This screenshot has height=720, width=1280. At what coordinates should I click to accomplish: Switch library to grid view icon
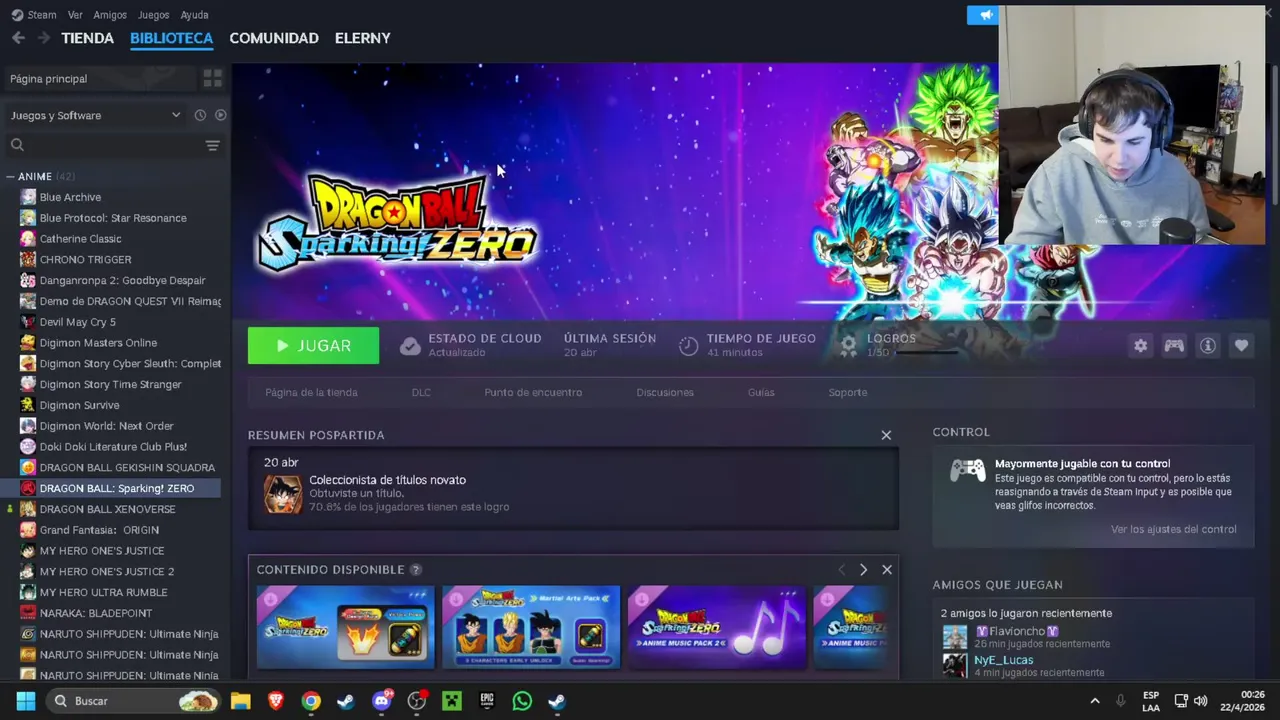pos(212,78)
